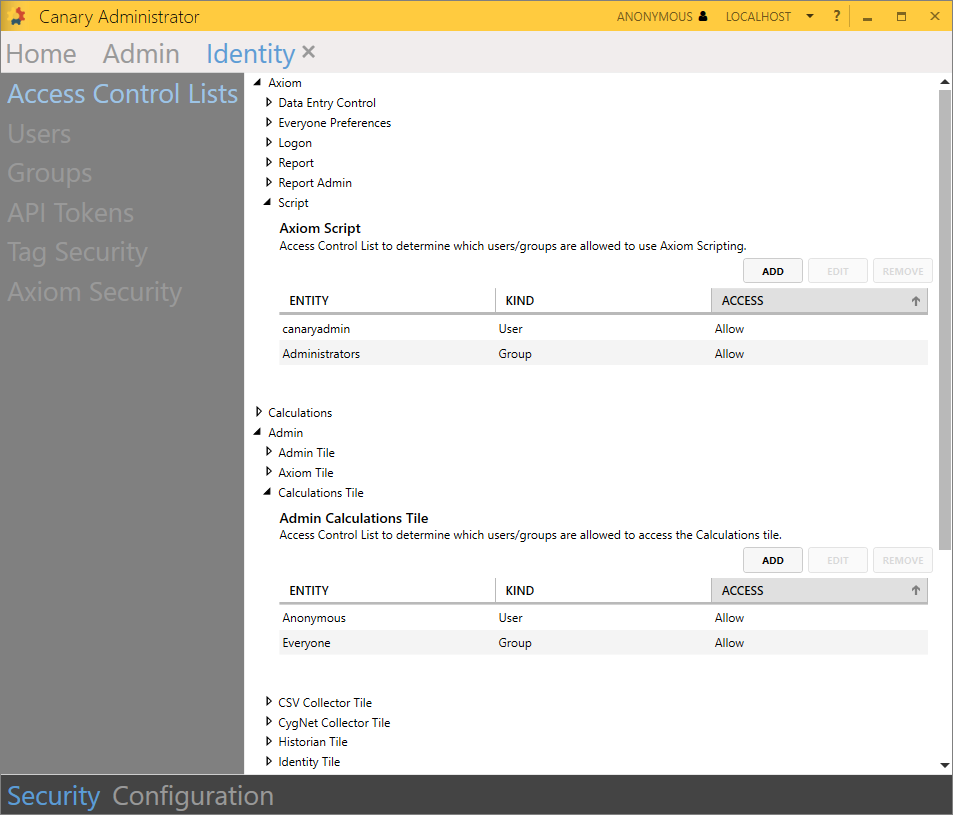Viewport: 953px width, 815px height.
Task: Click sort arrow in Axiom Script Access column
Action: tap(915, 301)
